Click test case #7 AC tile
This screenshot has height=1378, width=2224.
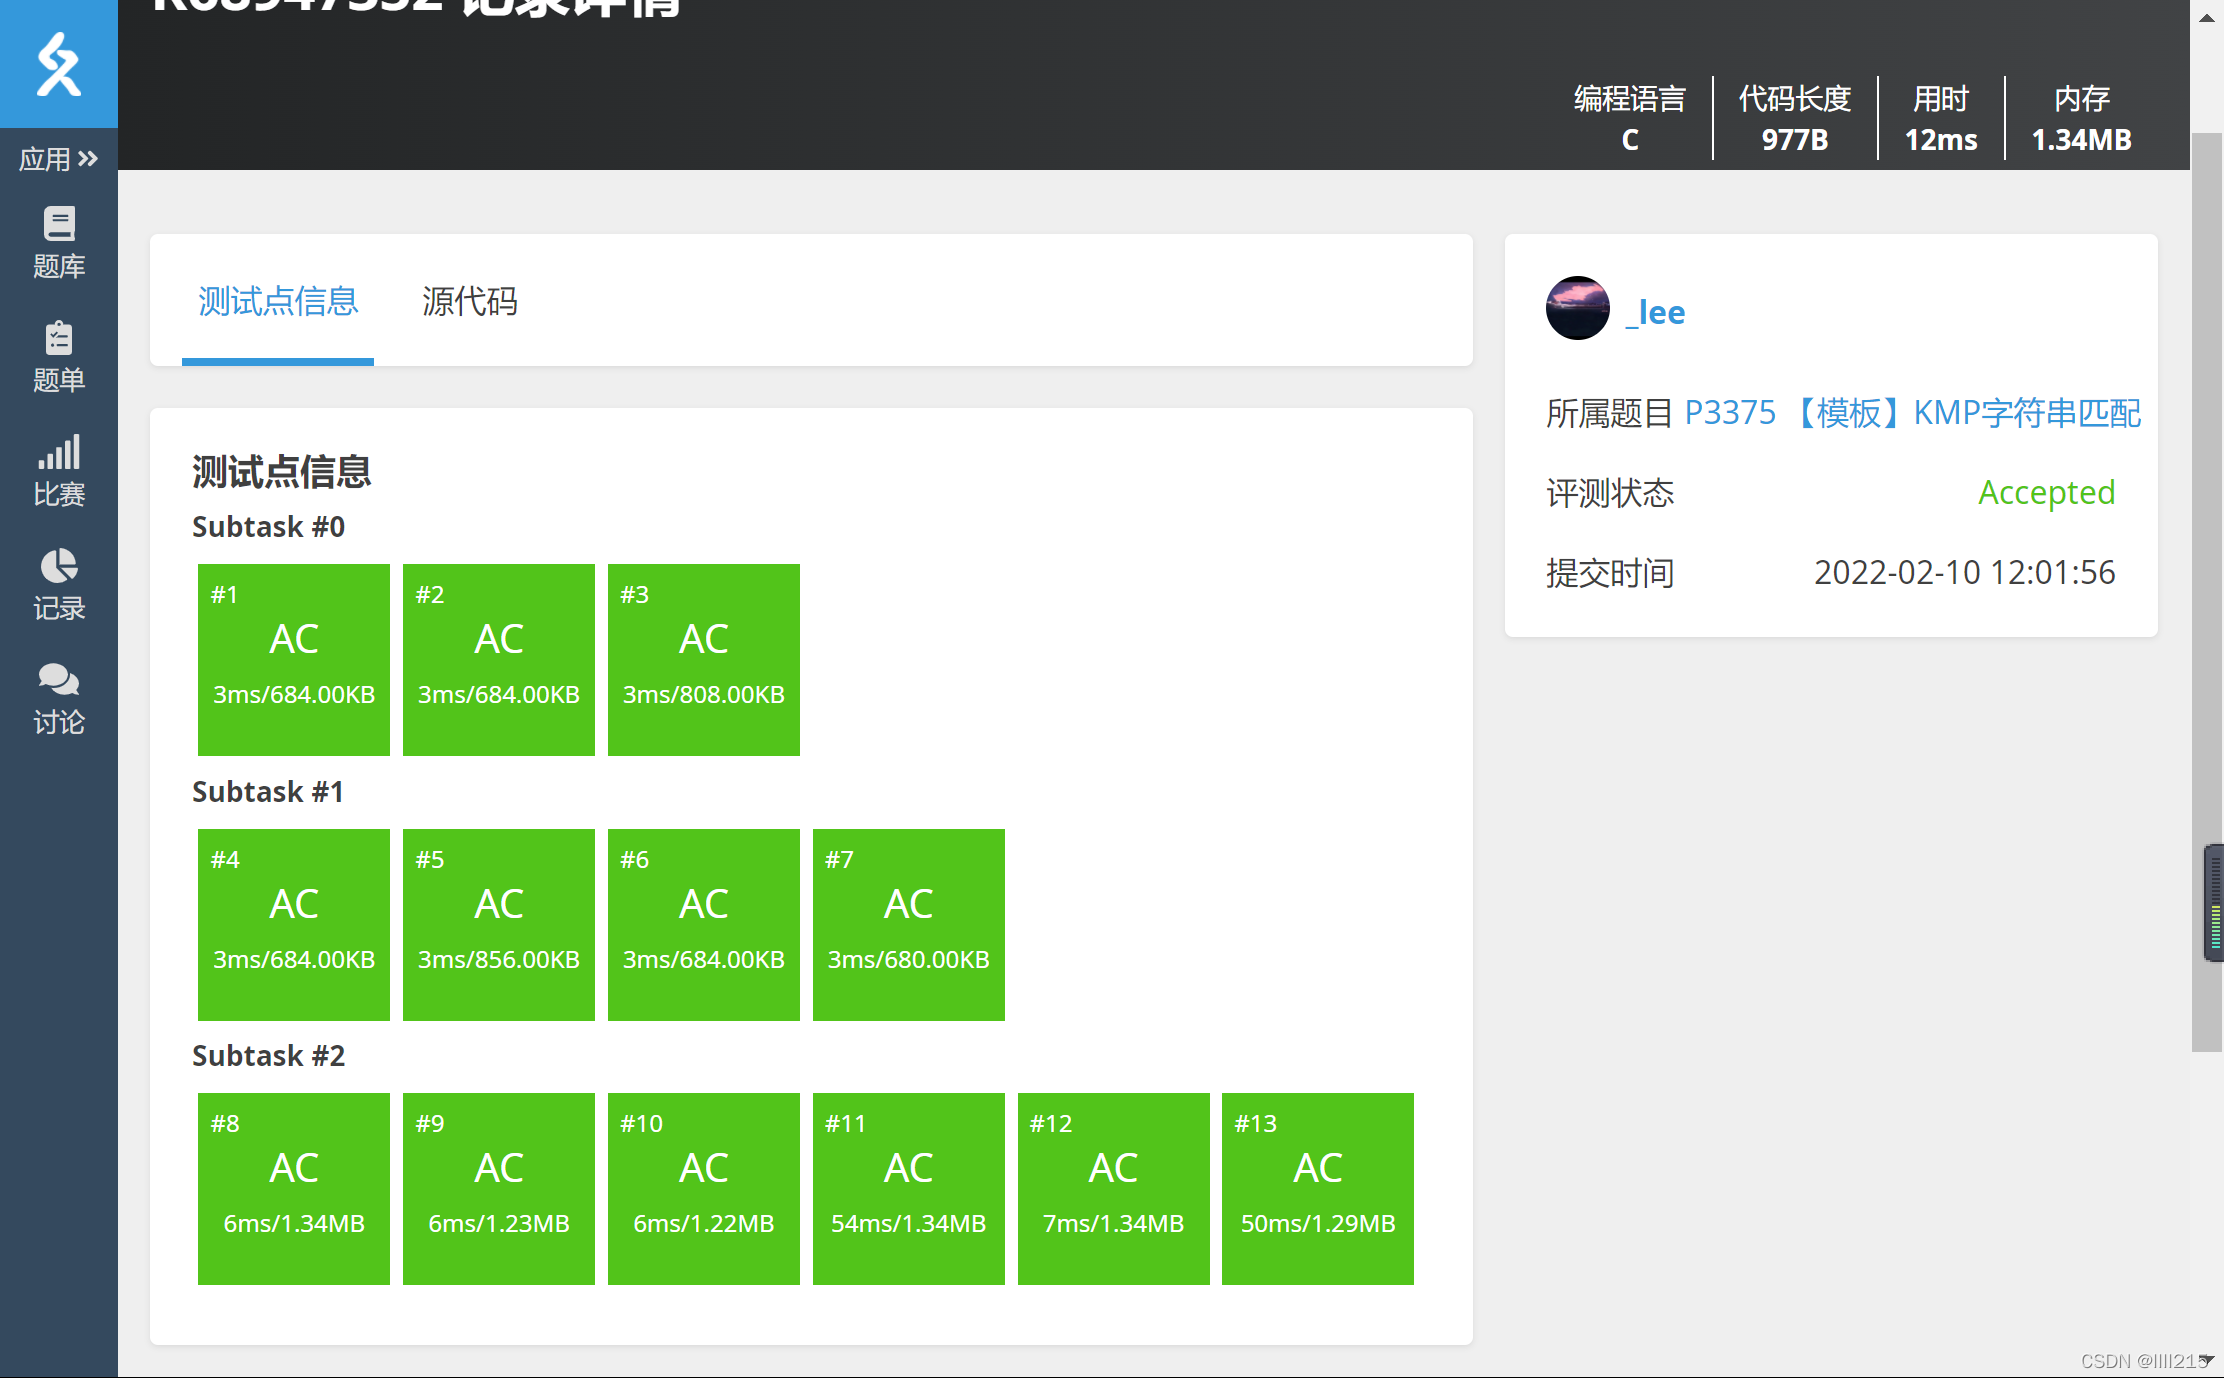click(908, 924)
